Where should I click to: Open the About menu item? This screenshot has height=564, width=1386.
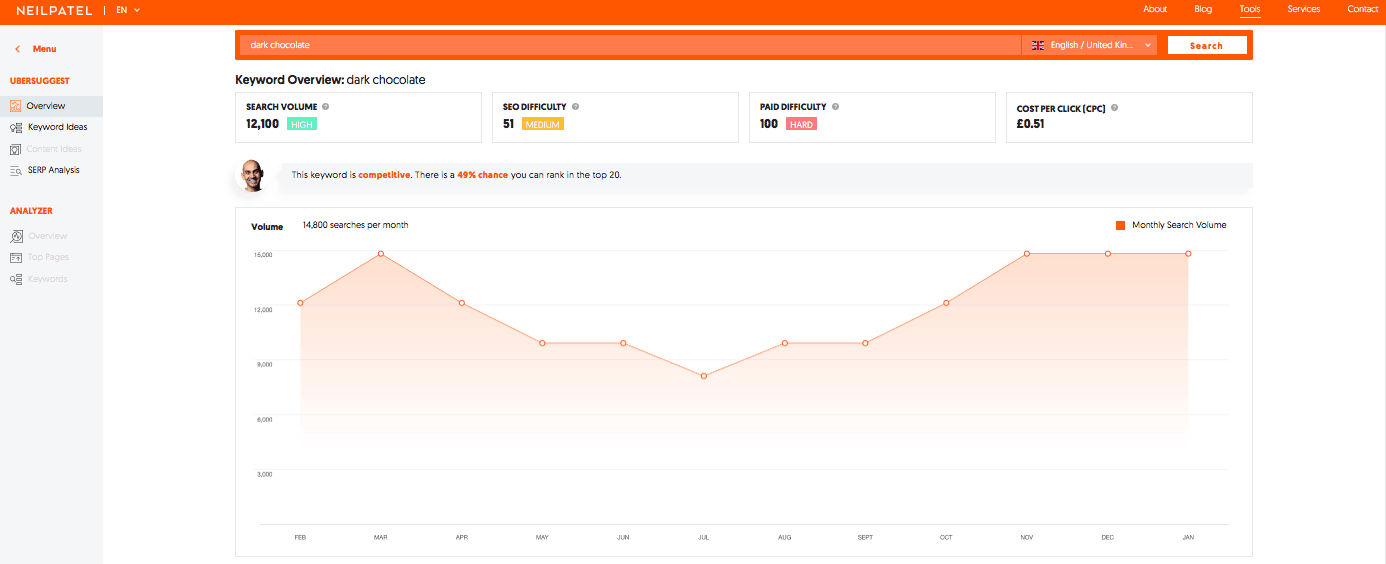point(1155,9)
